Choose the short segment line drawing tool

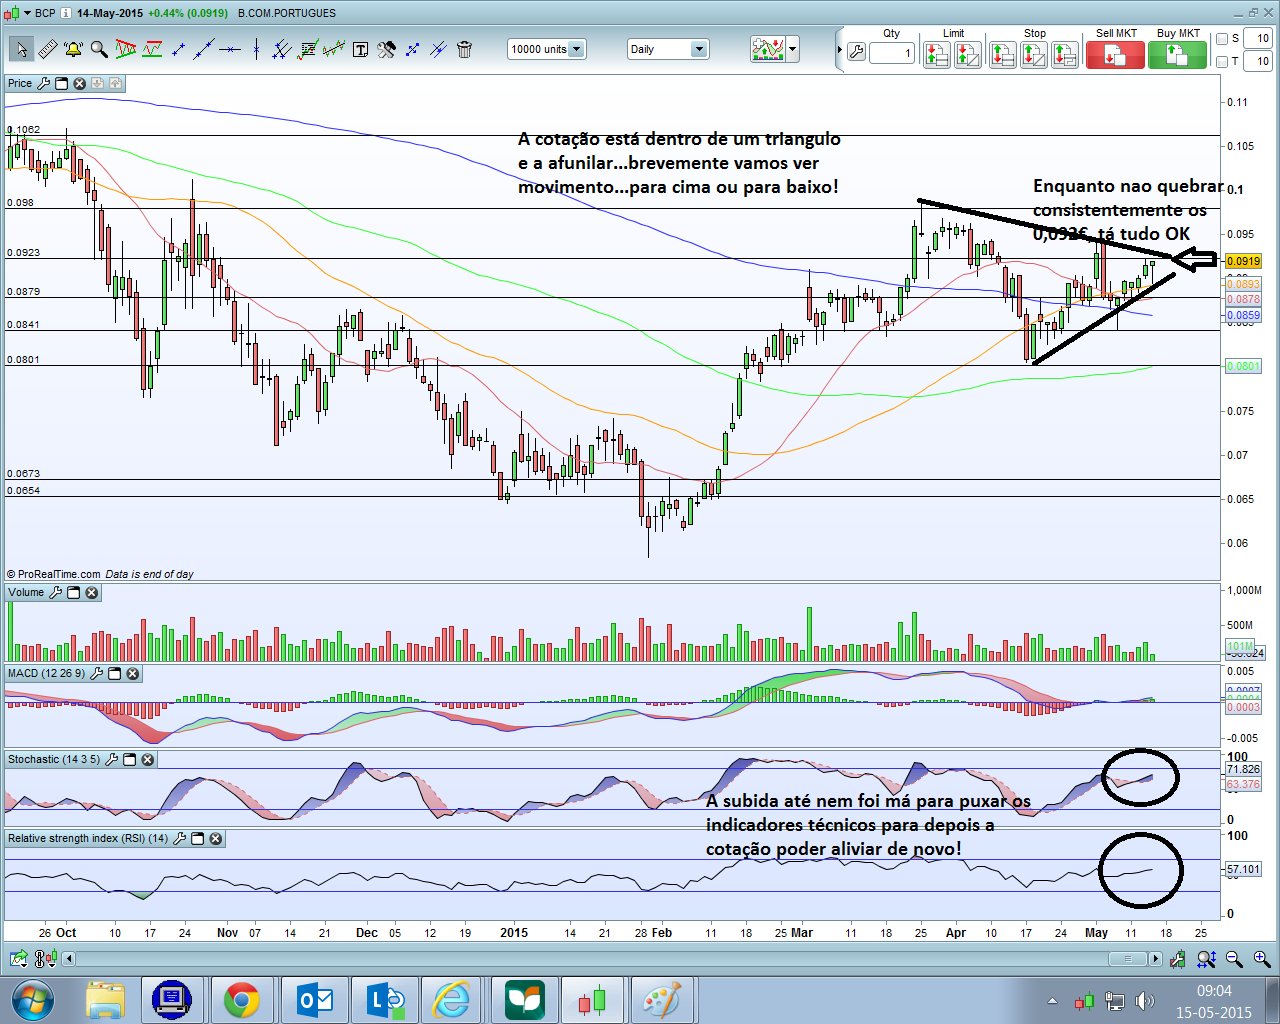178,49
